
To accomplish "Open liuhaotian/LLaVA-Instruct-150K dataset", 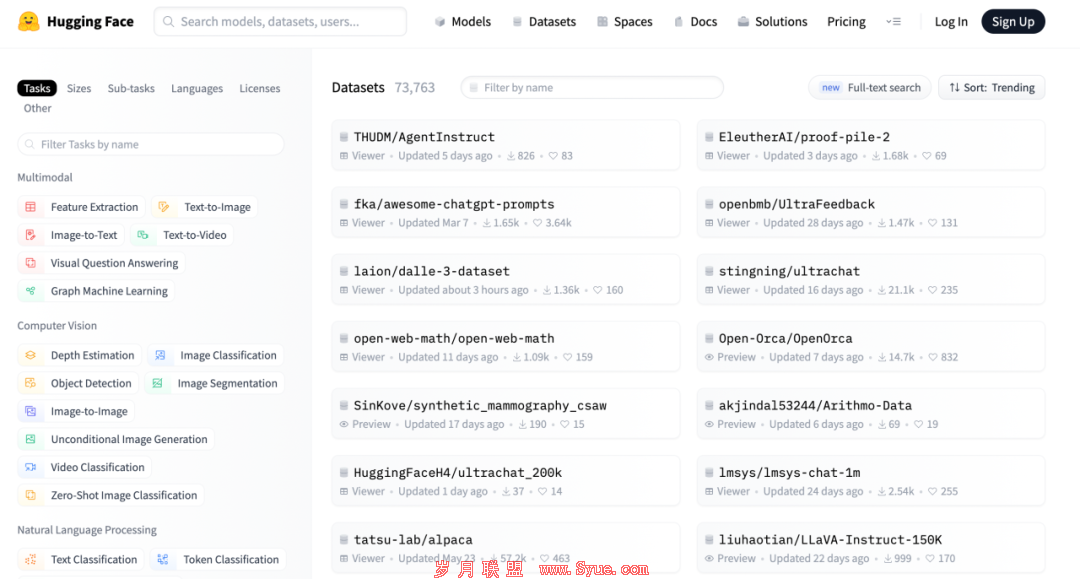I will click(x=871, y=548).
